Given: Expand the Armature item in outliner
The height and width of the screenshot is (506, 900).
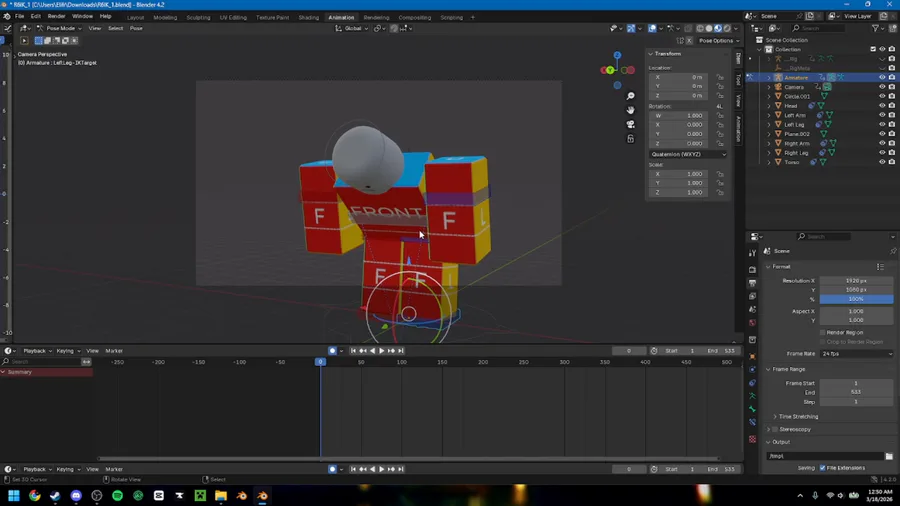Looking at the screenshot, I should 769,77.
